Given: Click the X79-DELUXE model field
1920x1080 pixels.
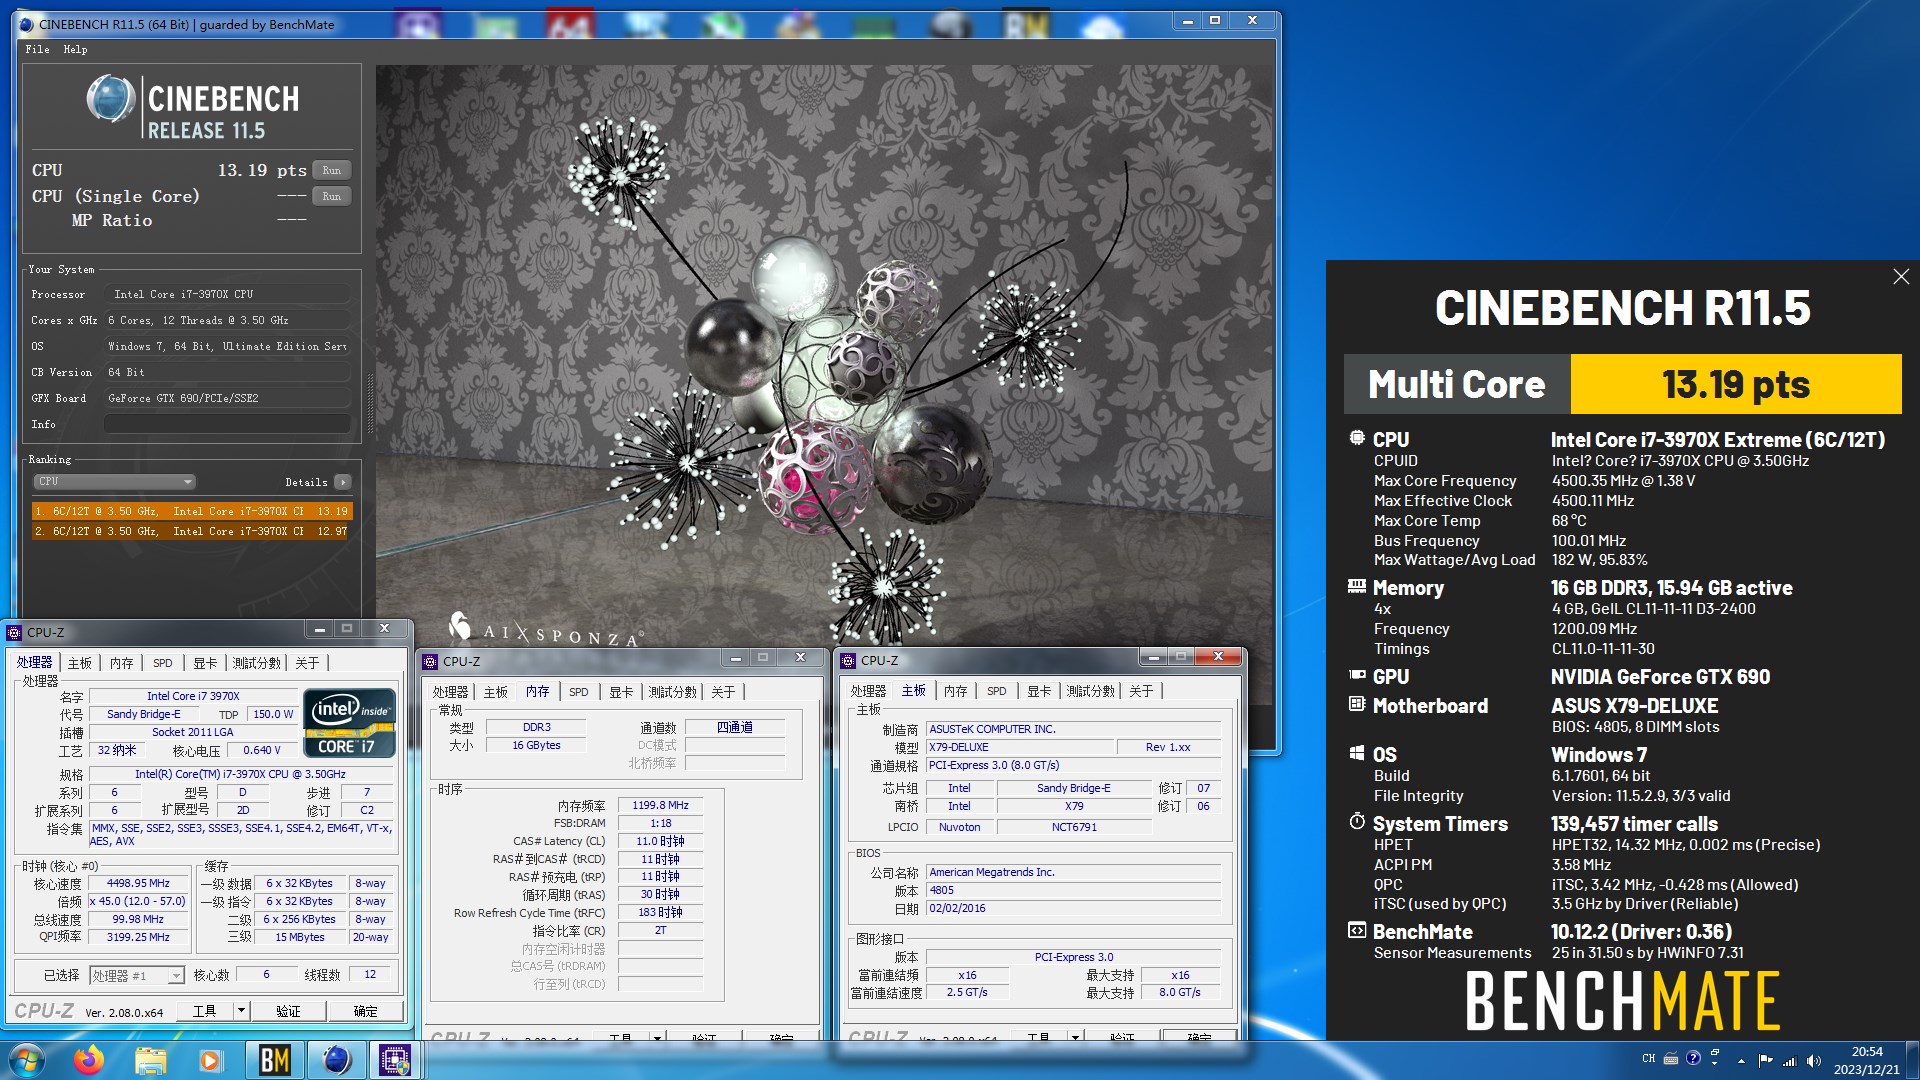Looking at the screenshot, I should point(1020,747).
